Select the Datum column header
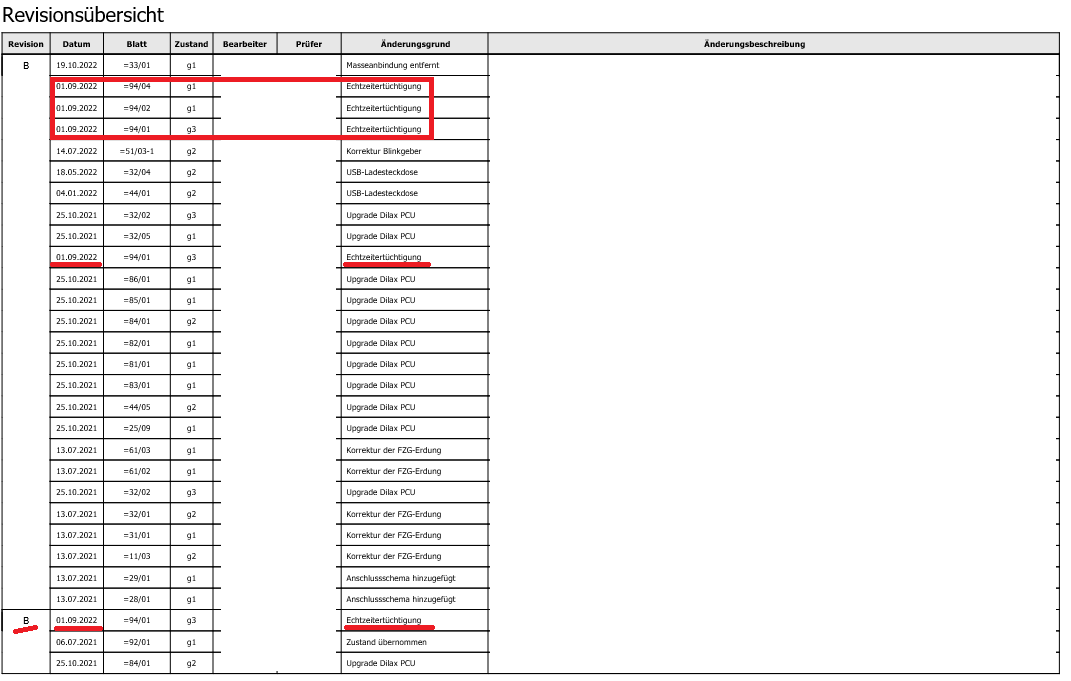The width and height of the screenshot is (1071, 681). click(x=76, y=44)
